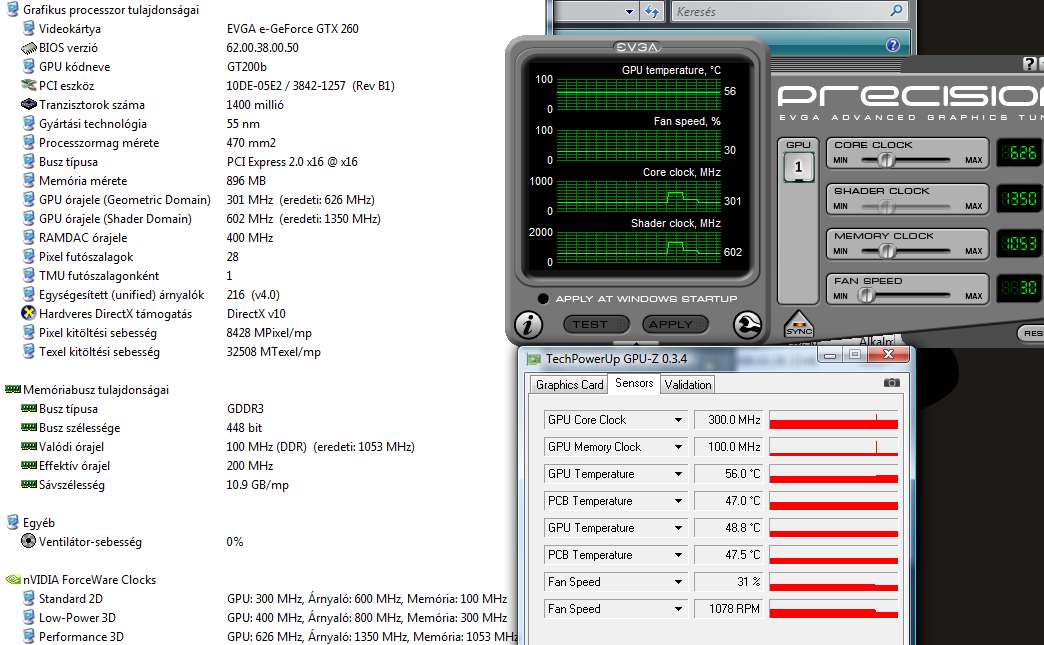Open the GPU Core Clock sensor dropdown

(x=678, y=420)
